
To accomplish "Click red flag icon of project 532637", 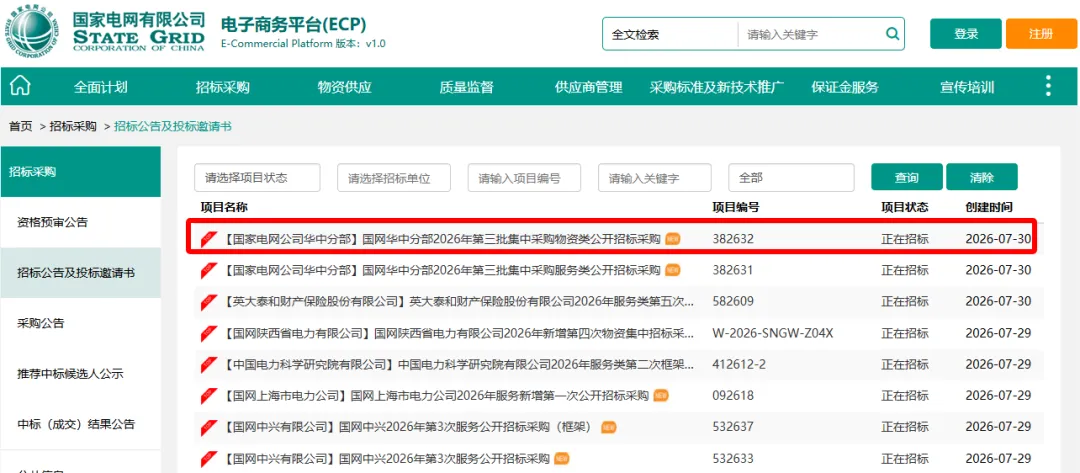I will click(x=209, y=427).
